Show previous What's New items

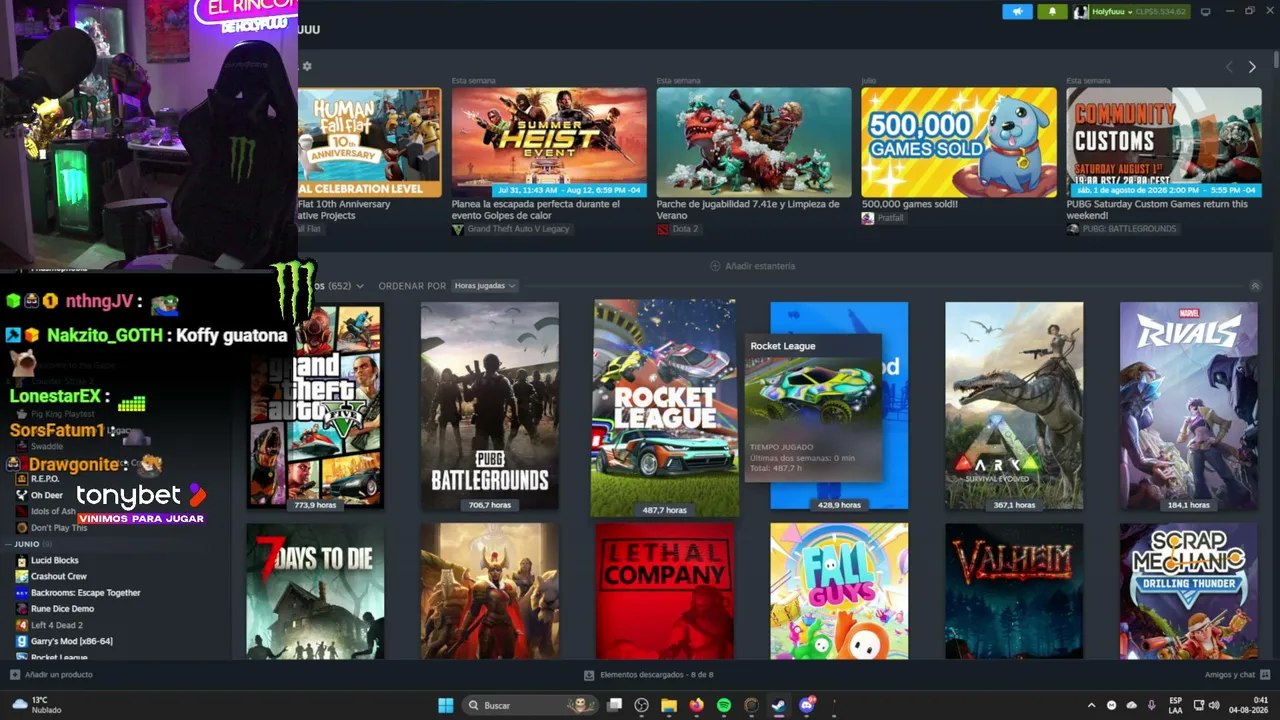(x=1229, y=67)
